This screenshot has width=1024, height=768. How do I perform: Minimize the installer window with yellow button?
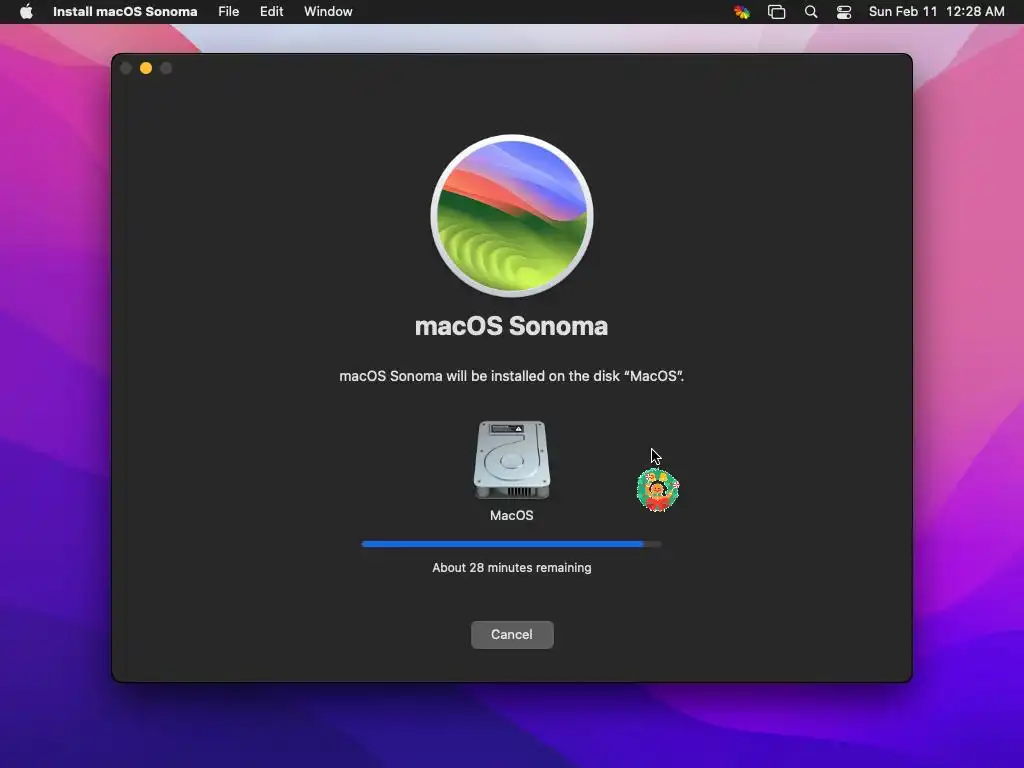click(146, 68)
